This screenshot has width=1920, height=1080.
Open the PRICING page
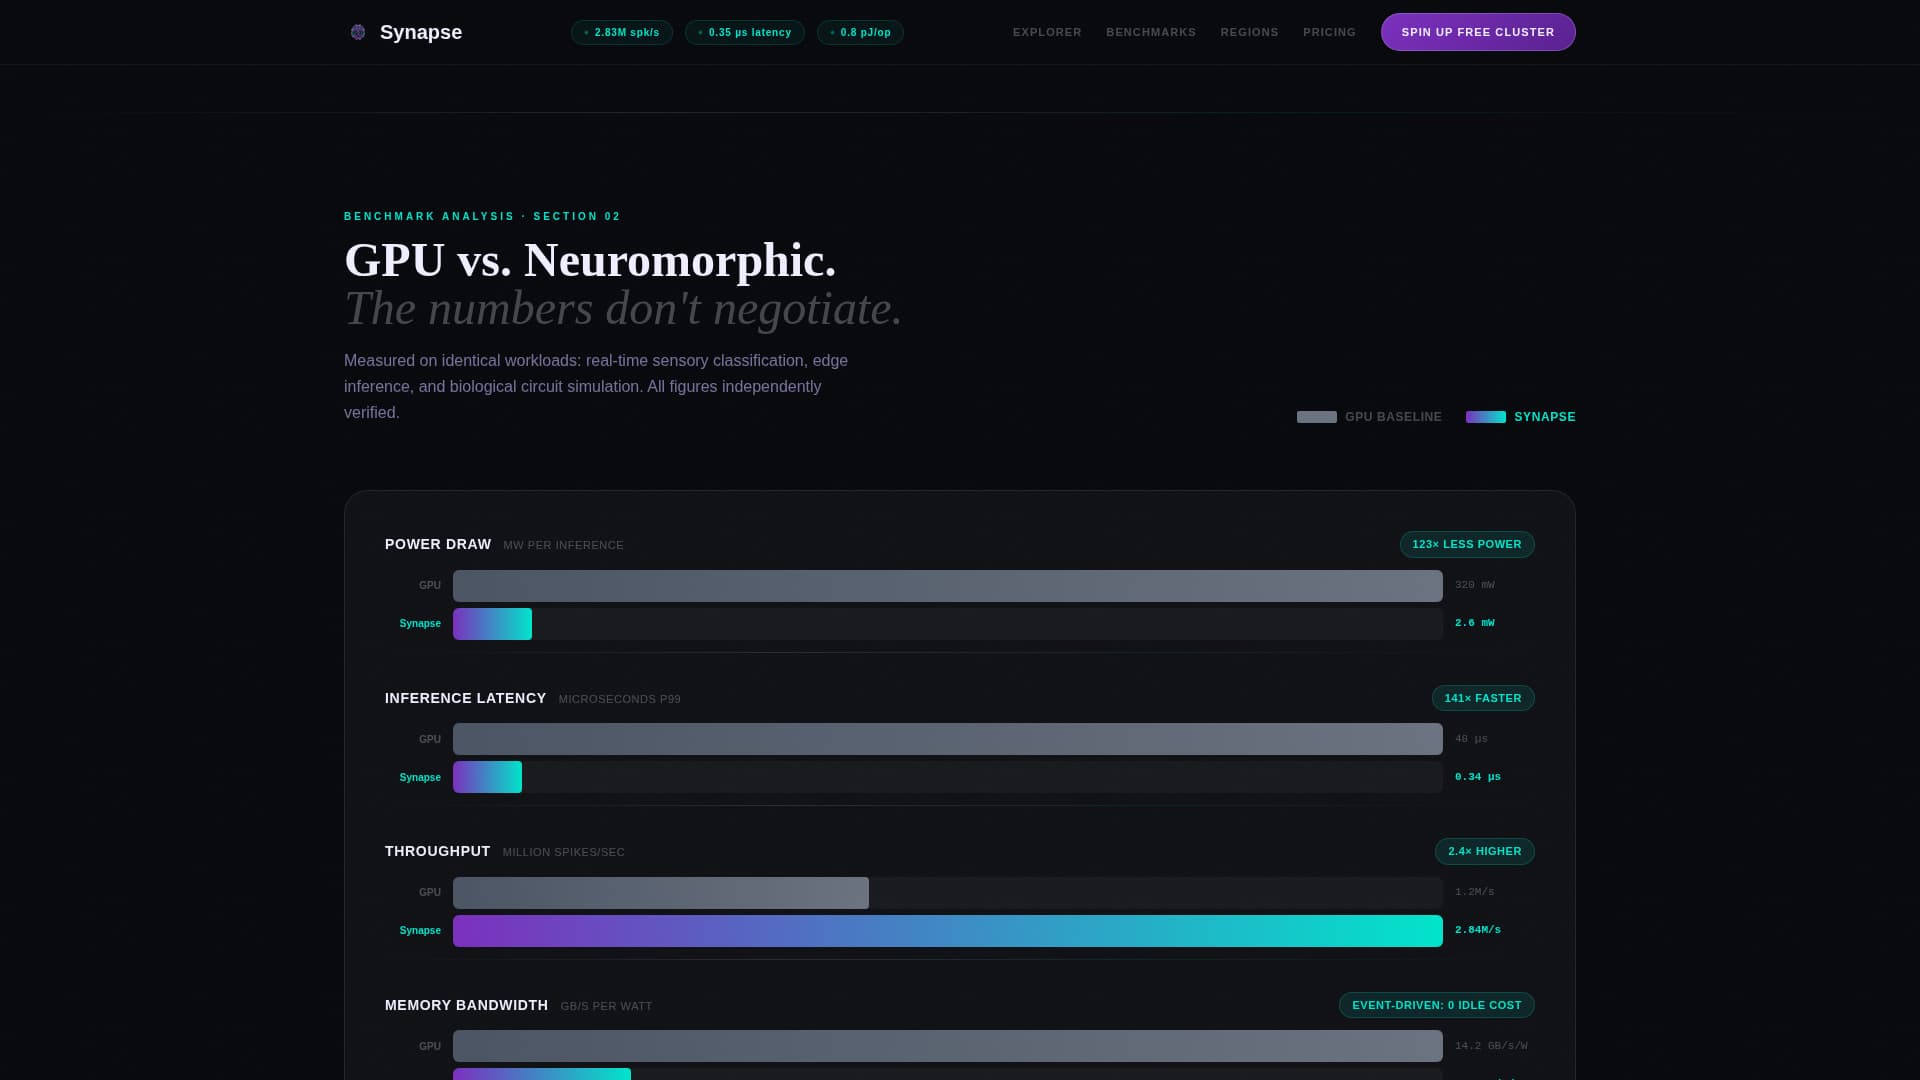coord(1329,32)
